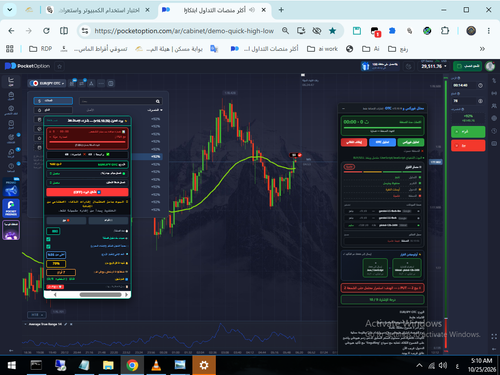Screen dimensions: 500x375
Task: Mute the PocketOption browser tab speaker icon
Action: point(252,10)
